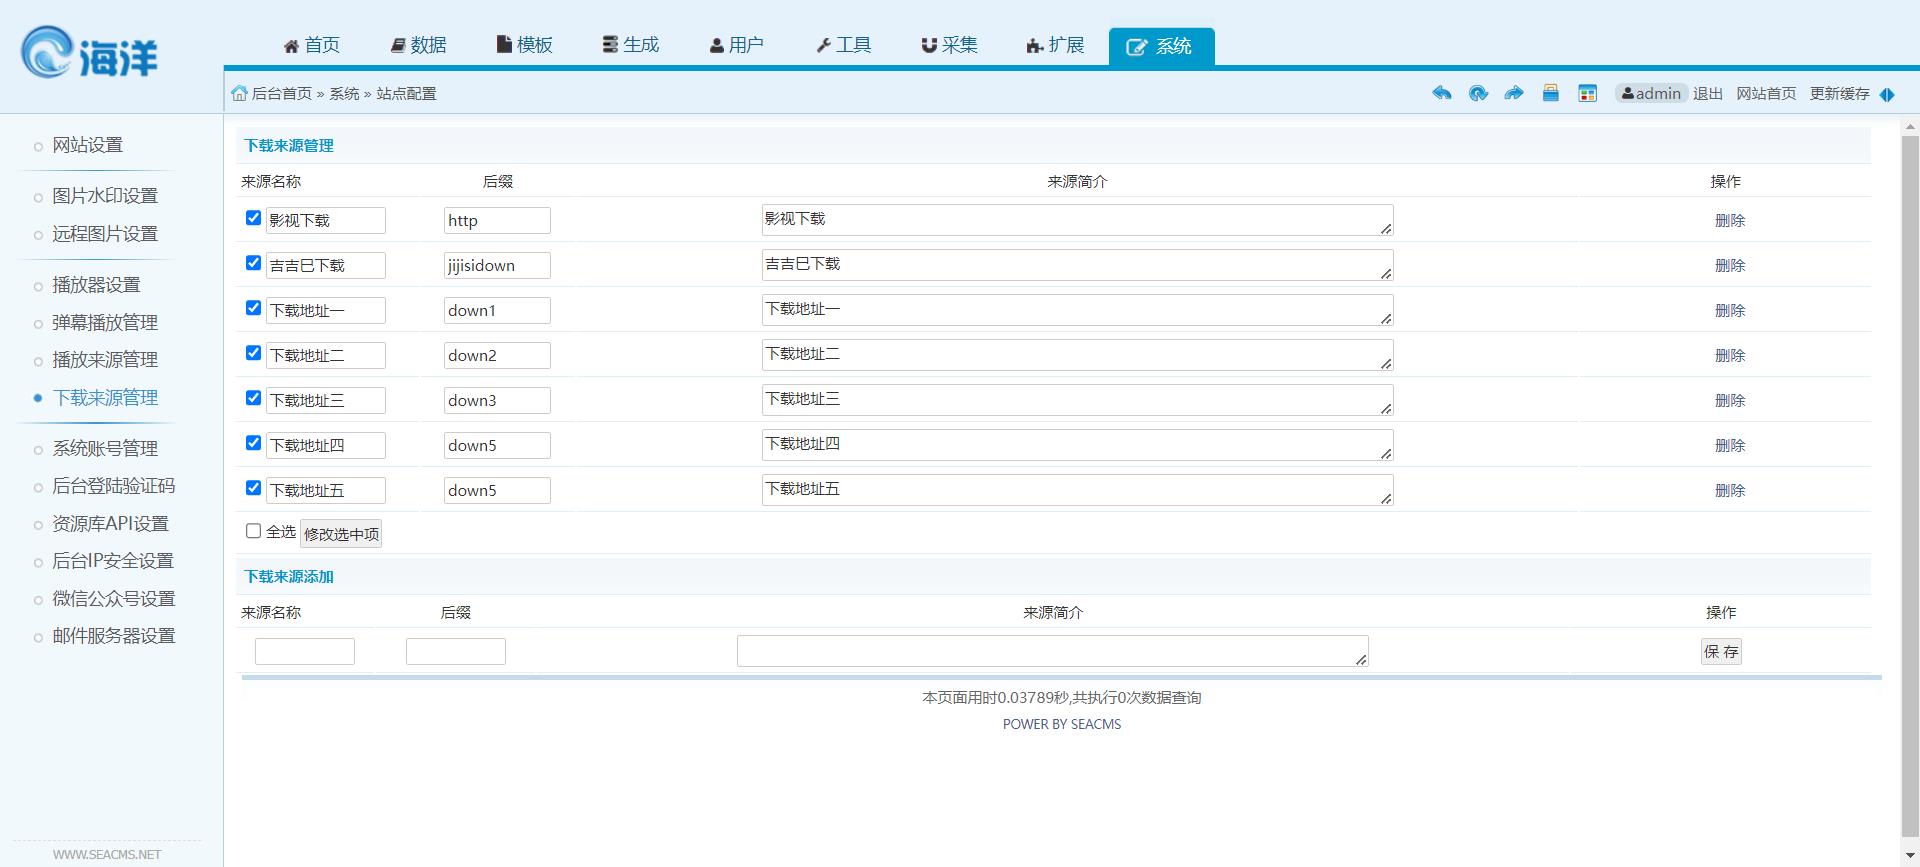Click the toolbox icon in toolbar
Viewport: 1920px width, 867px height.
(x=1551, y=93)
